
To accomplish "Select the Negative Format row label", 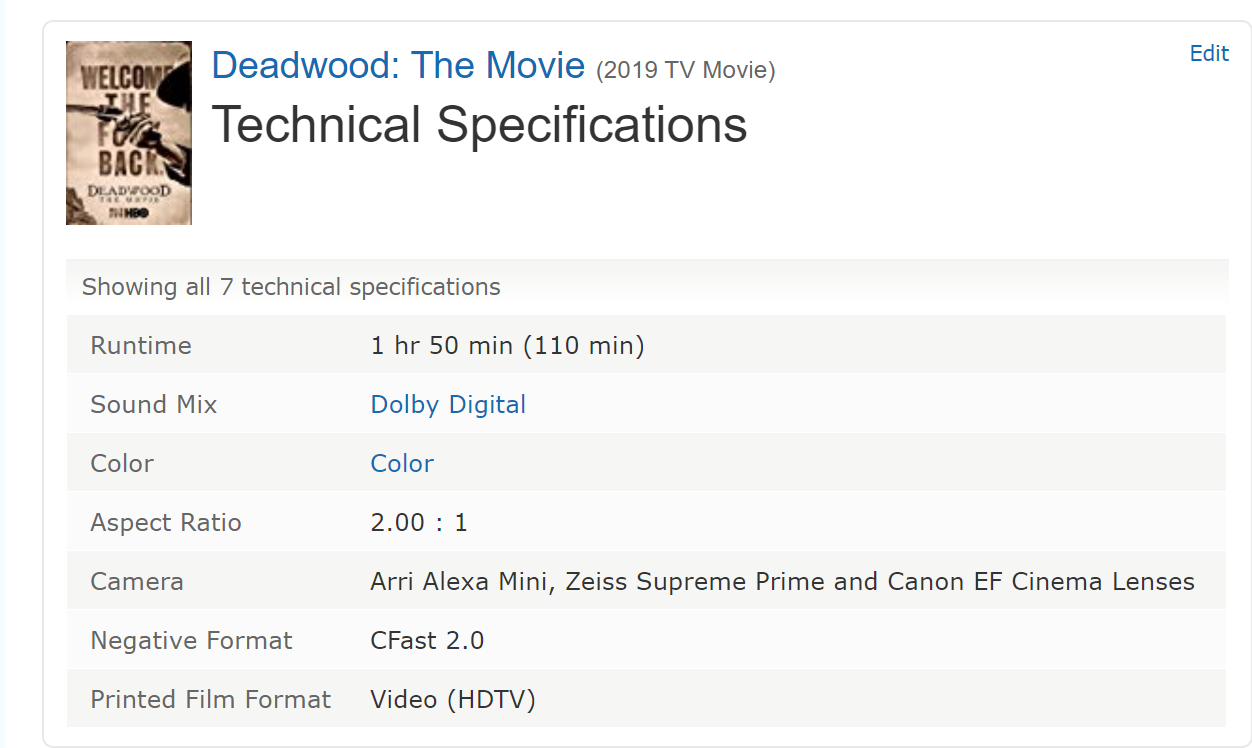I will (191, 640).
